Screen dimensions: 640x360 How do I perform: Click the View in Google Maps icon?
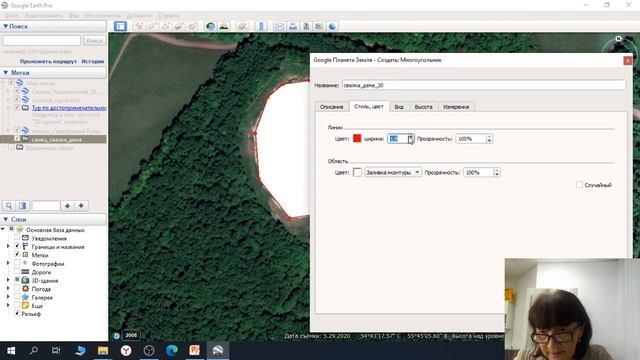pyautogui.click(x=319, y=27)
